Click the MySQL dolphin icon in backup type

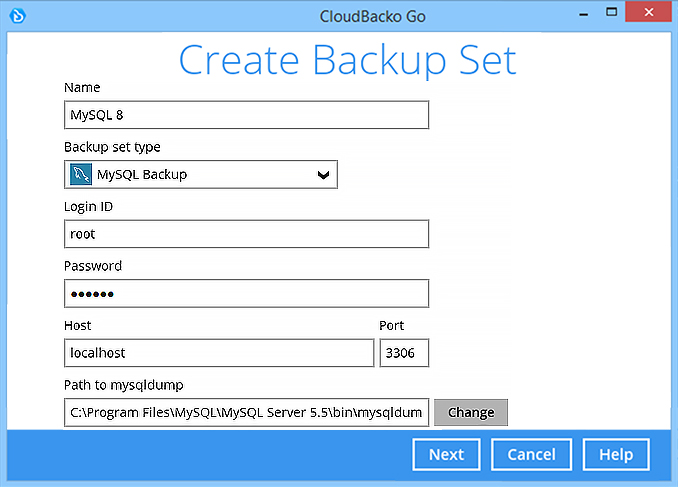pos(81,174)
